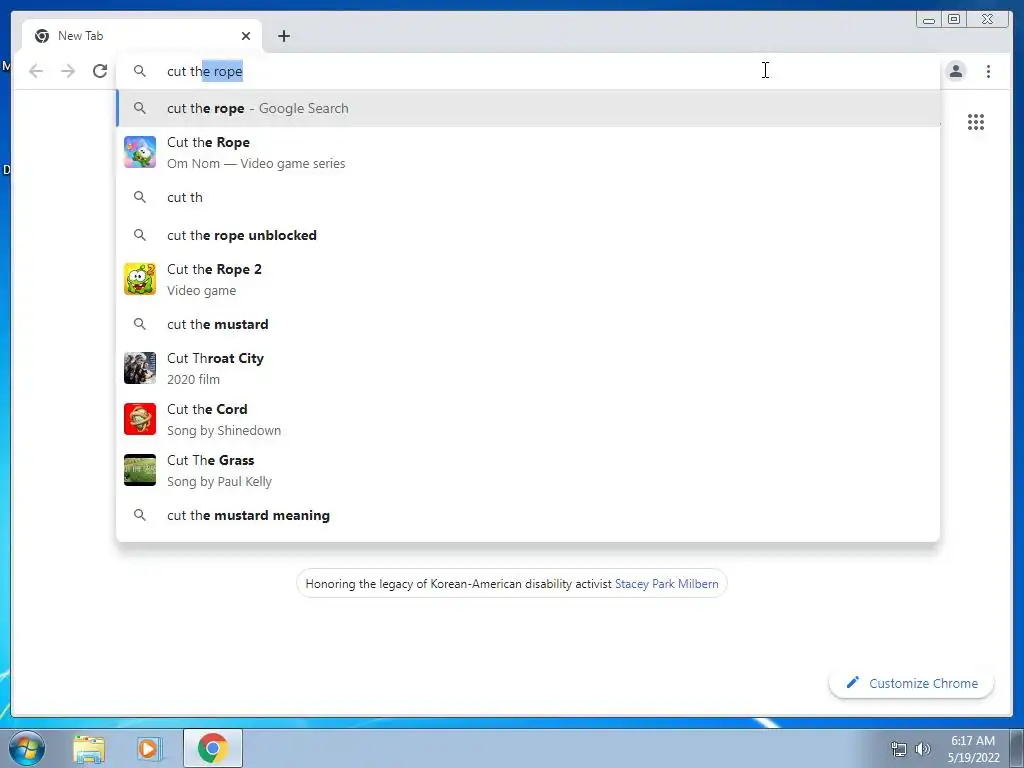Viewport: 1024px width, 768px height.
Task: Open the network status tray icon
Action: click(899, 749)
